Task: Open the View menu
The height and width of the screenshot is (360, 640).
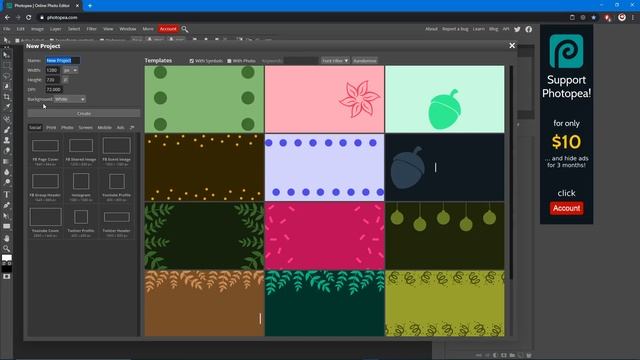Action: [x=108, y=29]
